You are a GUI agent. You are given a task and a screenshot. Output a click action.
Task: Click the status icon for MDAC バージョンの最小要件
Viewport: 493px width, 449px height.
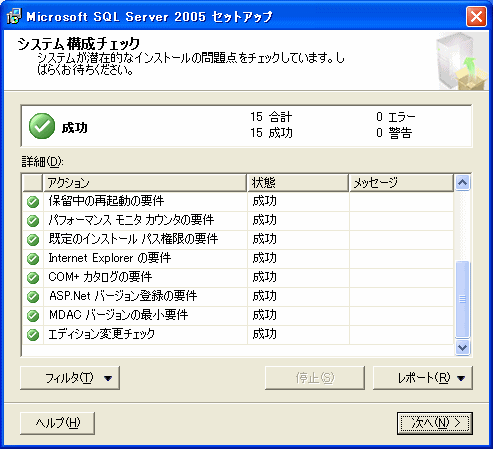pos(33,316)
